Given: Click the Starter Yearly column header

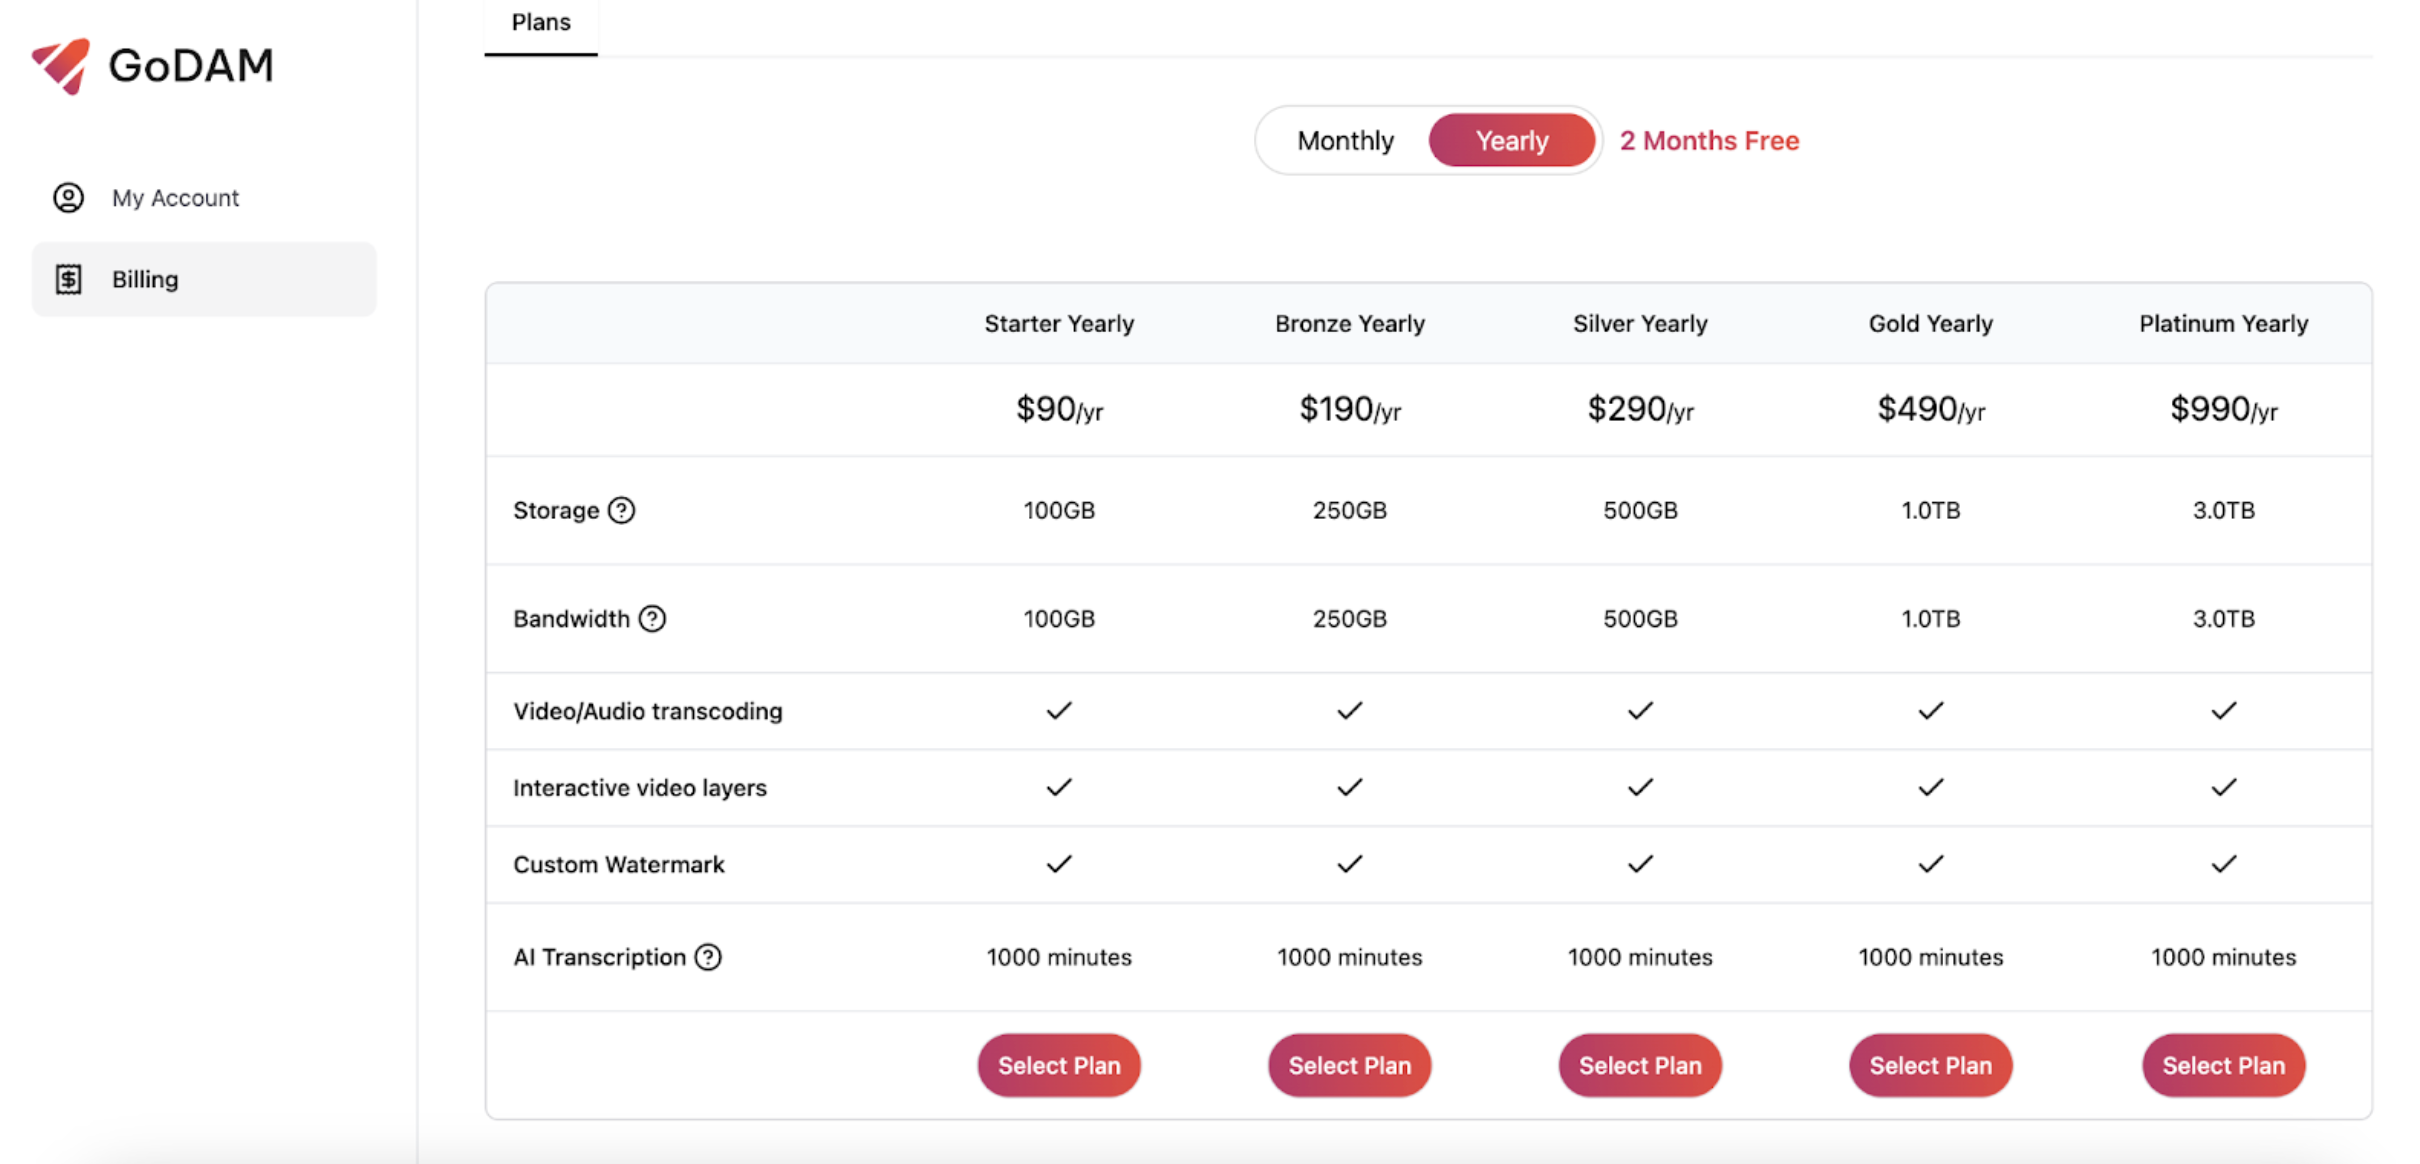Looking at the screenshot, I should [1059, 324].
